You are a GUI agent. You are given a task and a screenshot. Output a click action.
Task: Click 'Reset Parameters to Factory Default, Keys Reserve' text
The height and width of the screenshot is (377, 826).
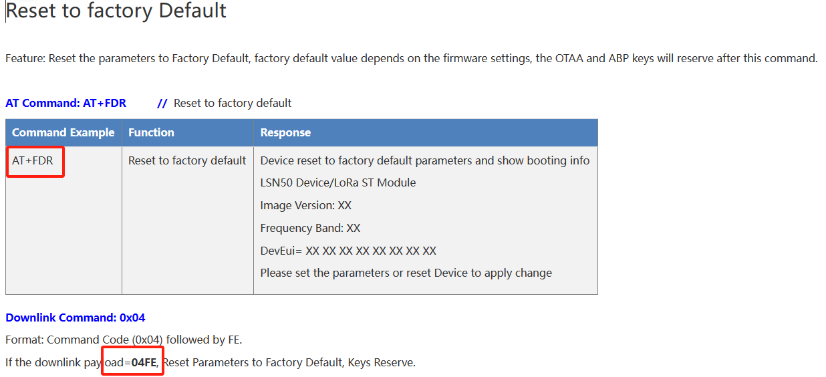pyautogui.click(x=289, y=362)
